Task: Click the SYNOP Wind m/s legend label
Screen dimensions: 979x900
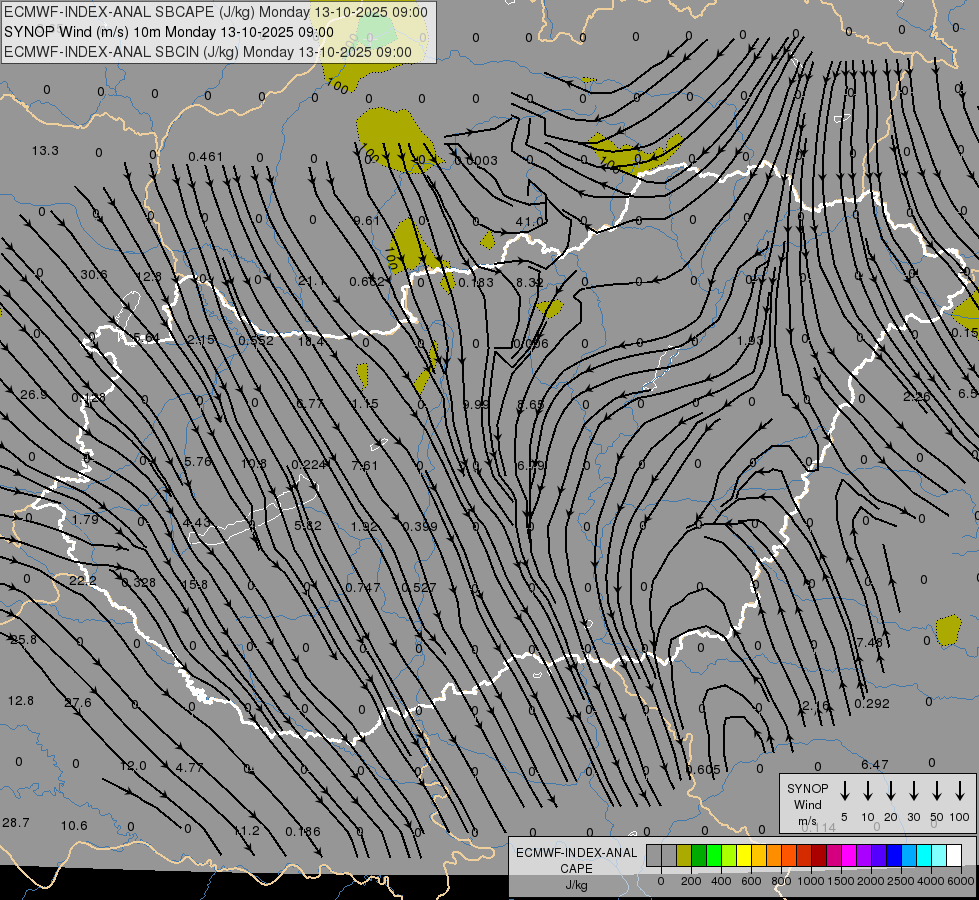Action: click(807, 804)
